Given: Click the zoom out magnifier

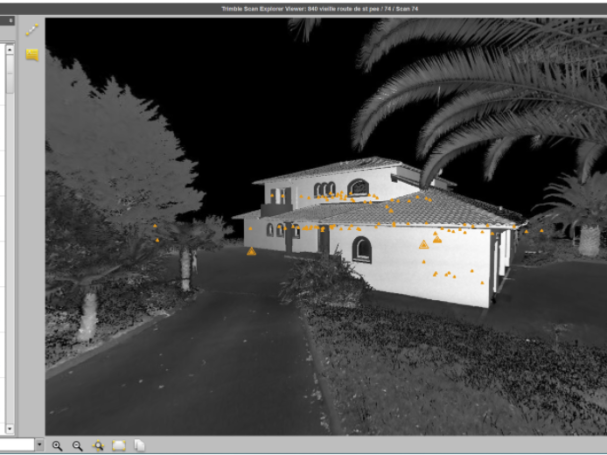Looking at the screenshot, I should (x=77, y=445).
